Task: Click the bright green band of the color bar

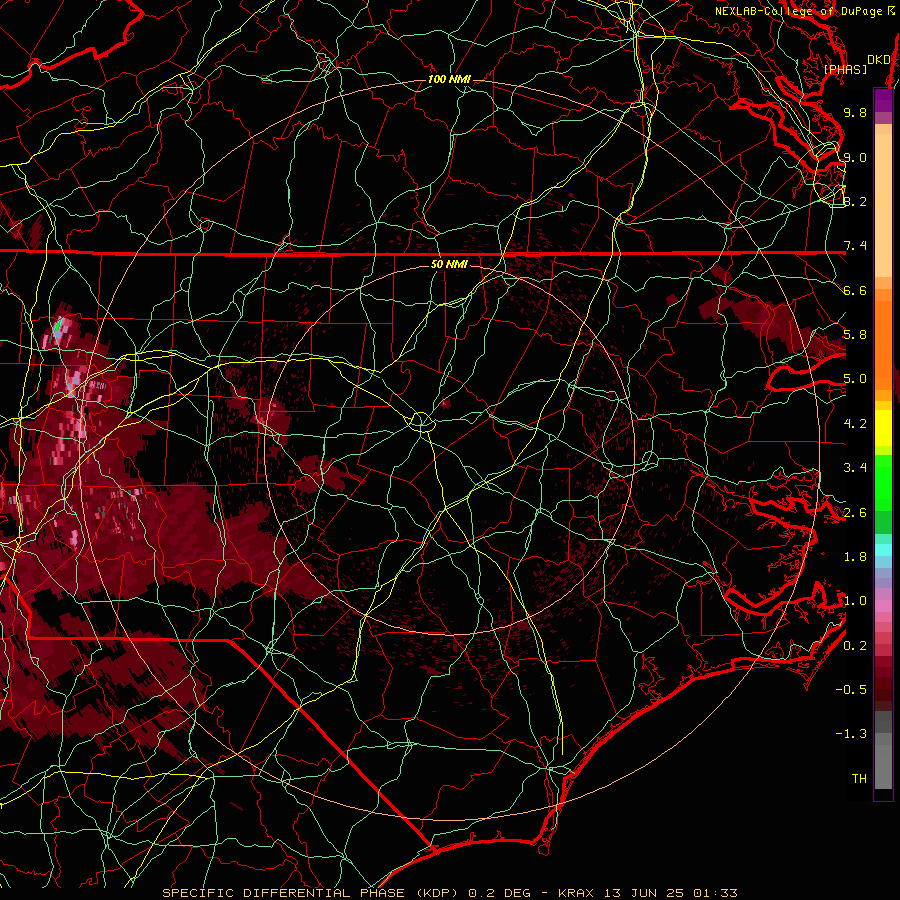Action: [883, 482]
